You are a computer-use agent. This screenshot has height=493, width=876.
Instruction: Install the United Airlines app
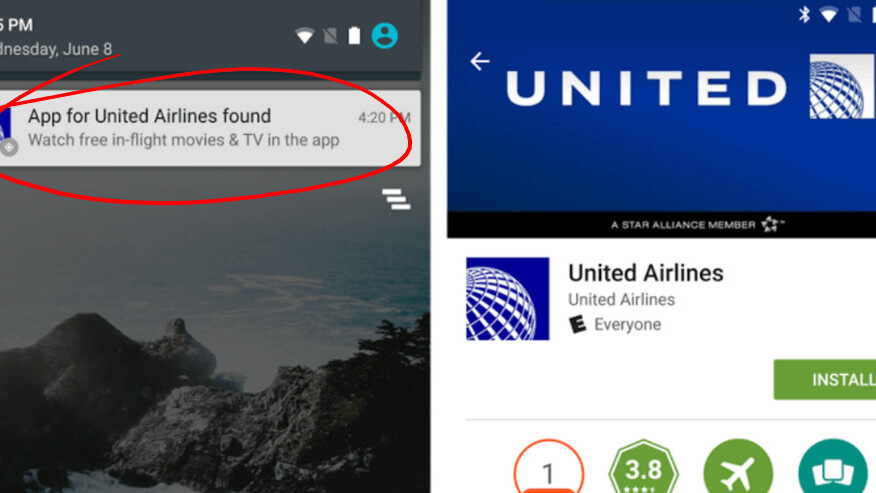[825, 380]
